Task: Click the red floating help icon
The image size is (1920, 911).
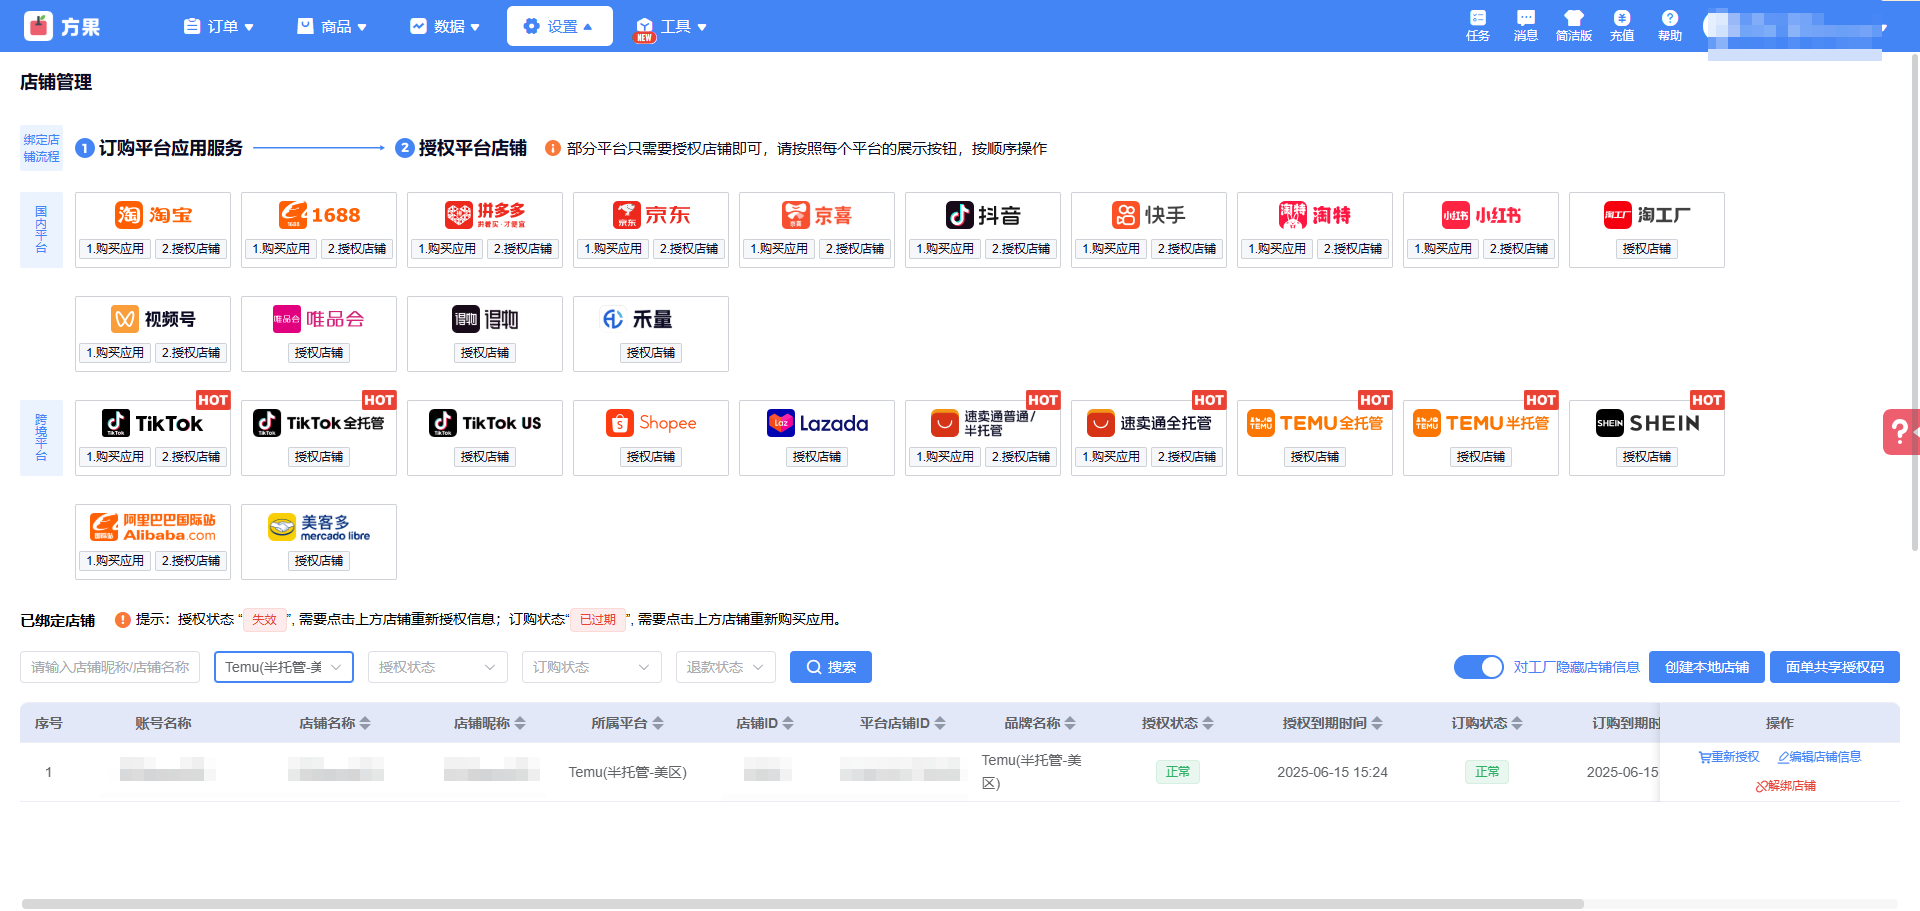Action: (x=1899, y=432)
